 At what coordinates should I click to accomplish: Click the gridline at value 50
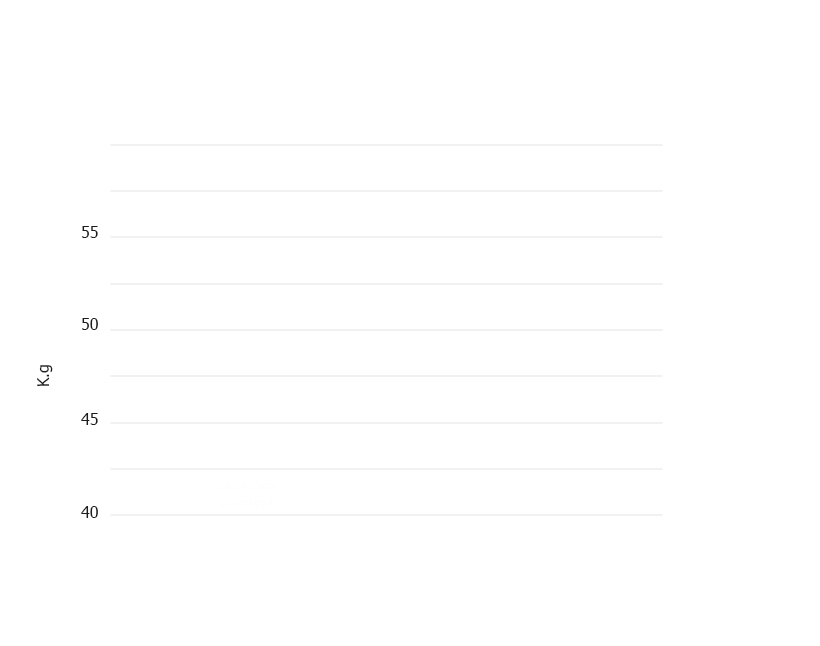(386, 330)
